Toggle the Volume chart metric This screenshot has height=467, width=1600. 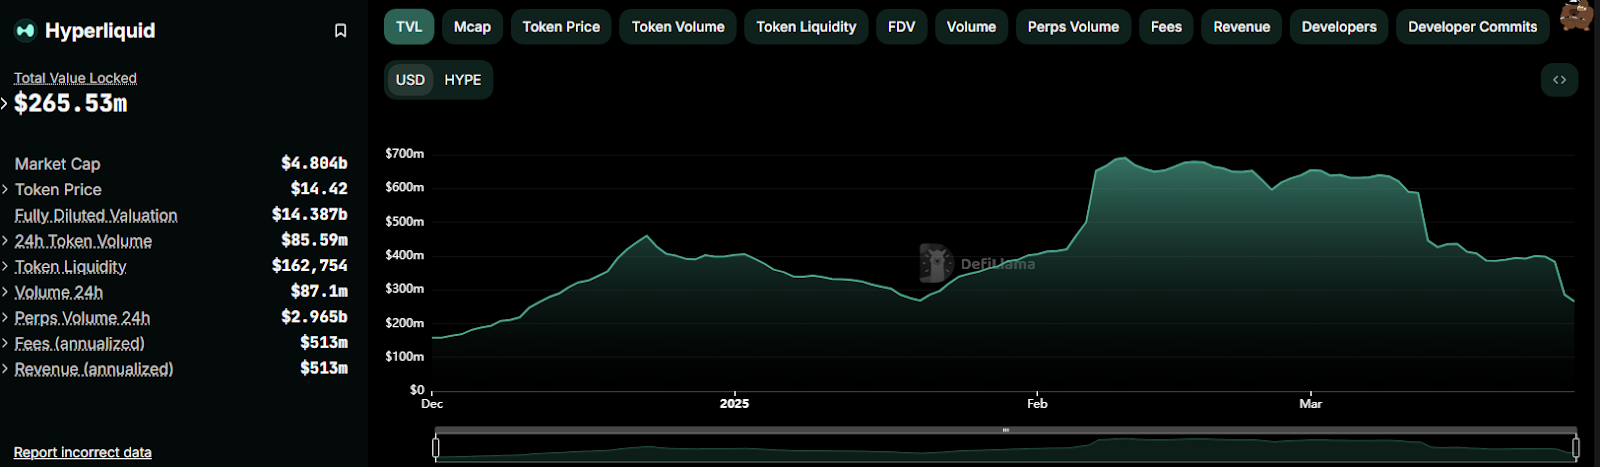971,27
